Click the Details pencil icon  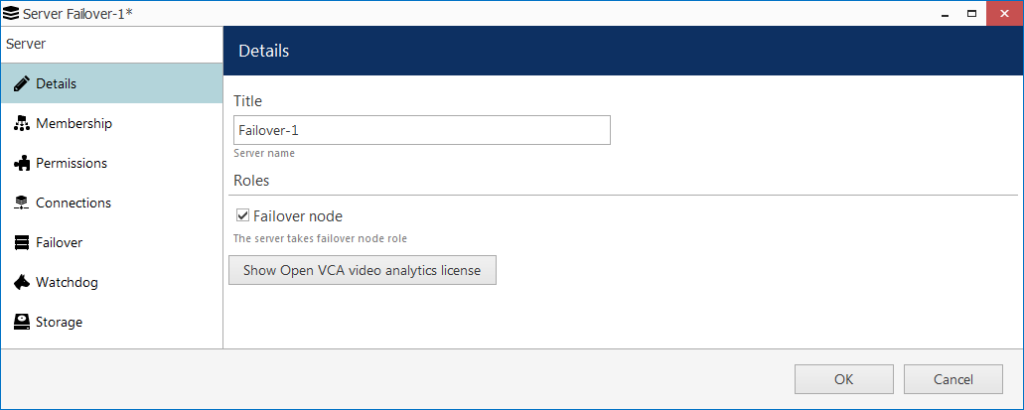pos(22,84)
